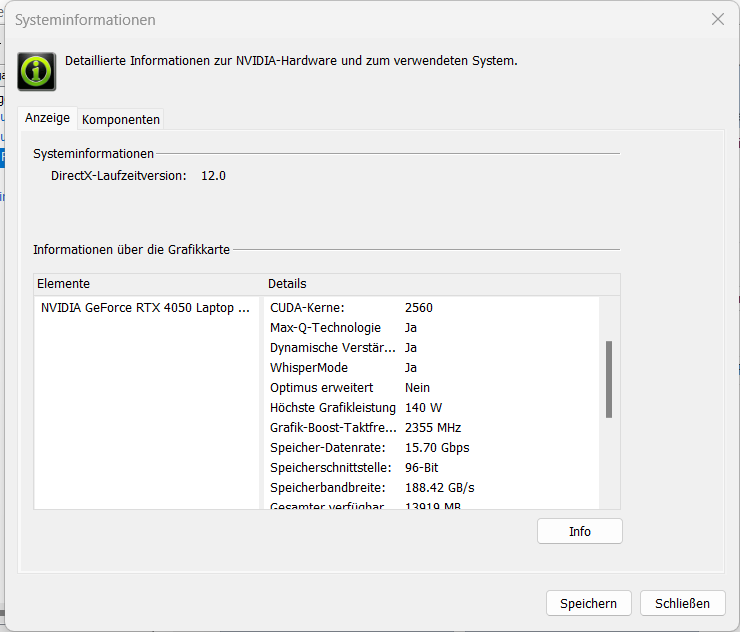Close the Systeminformationen dialog
Screen dimensions: 740x632
click(x=717, y=19)
